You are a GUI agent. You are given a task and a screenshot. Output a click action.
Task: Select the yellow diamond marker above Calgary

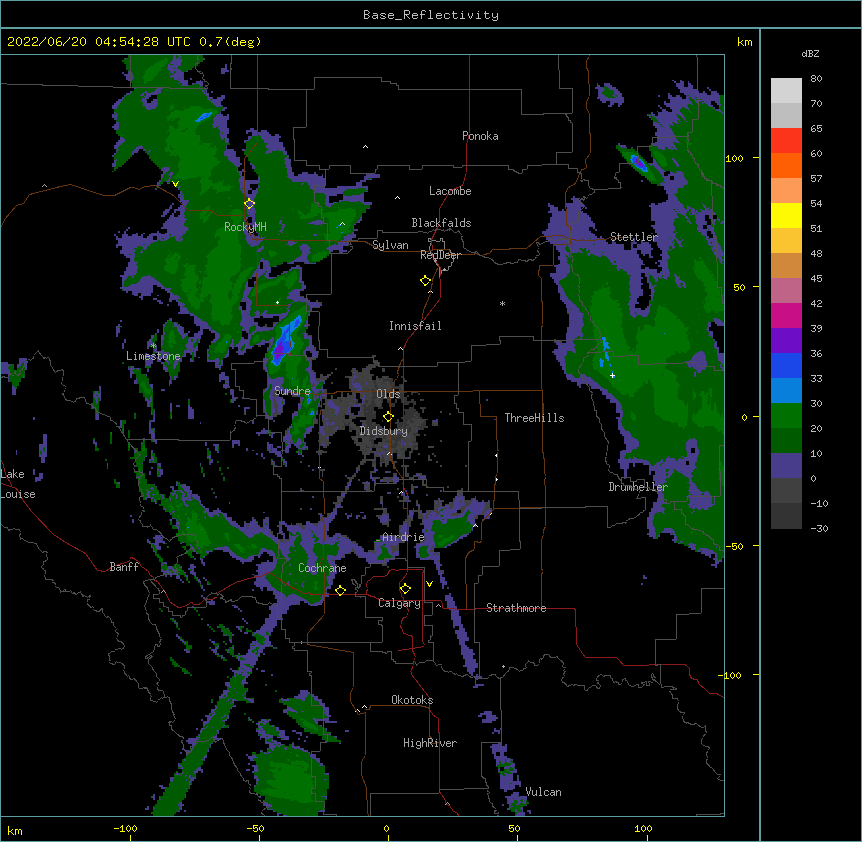tap(405, 589)
